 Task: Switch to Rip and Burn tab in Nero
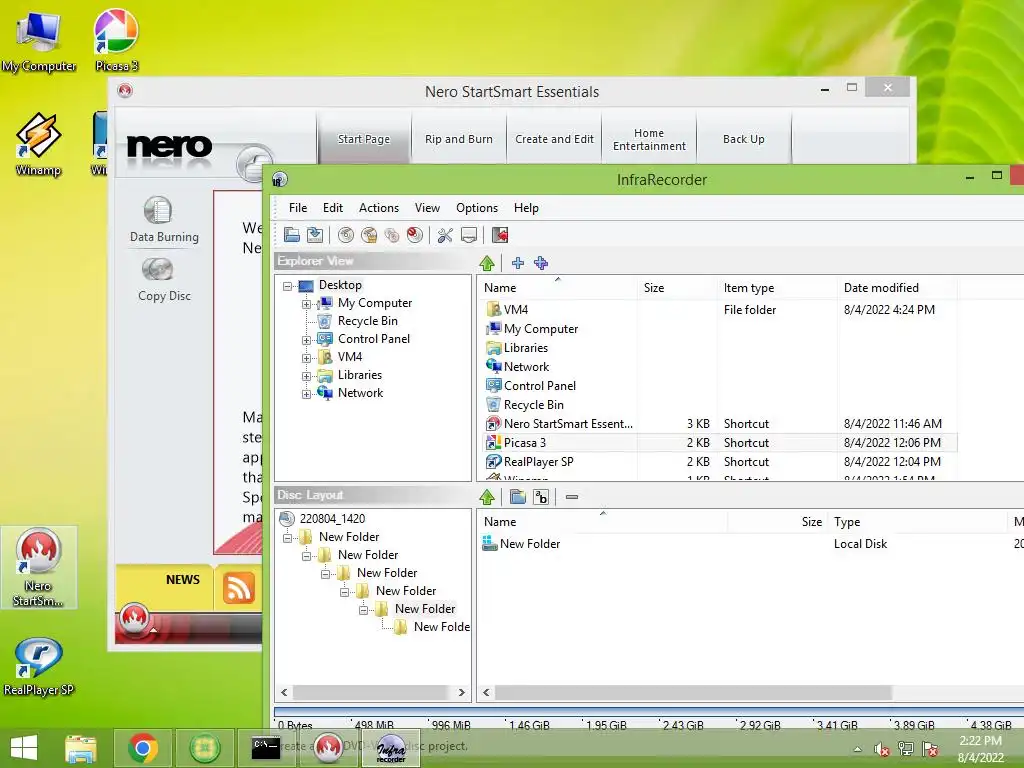(x=459, y=138)
